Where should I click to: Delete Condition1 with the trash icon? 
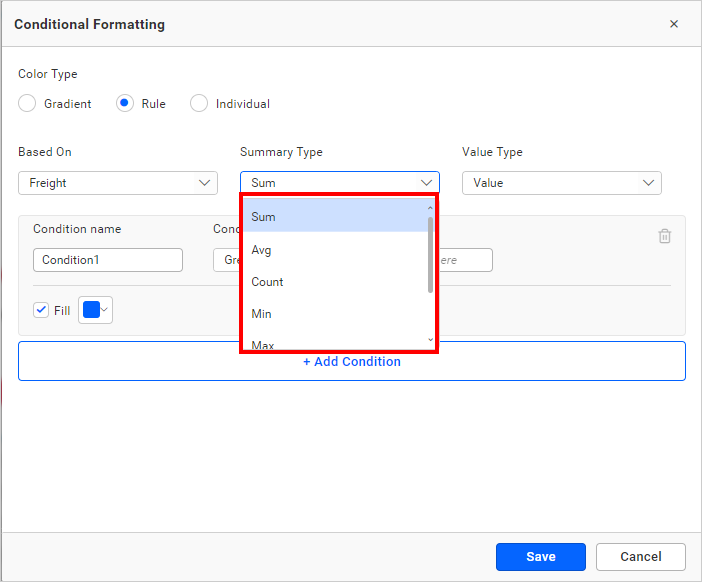(x=664, y=237)
